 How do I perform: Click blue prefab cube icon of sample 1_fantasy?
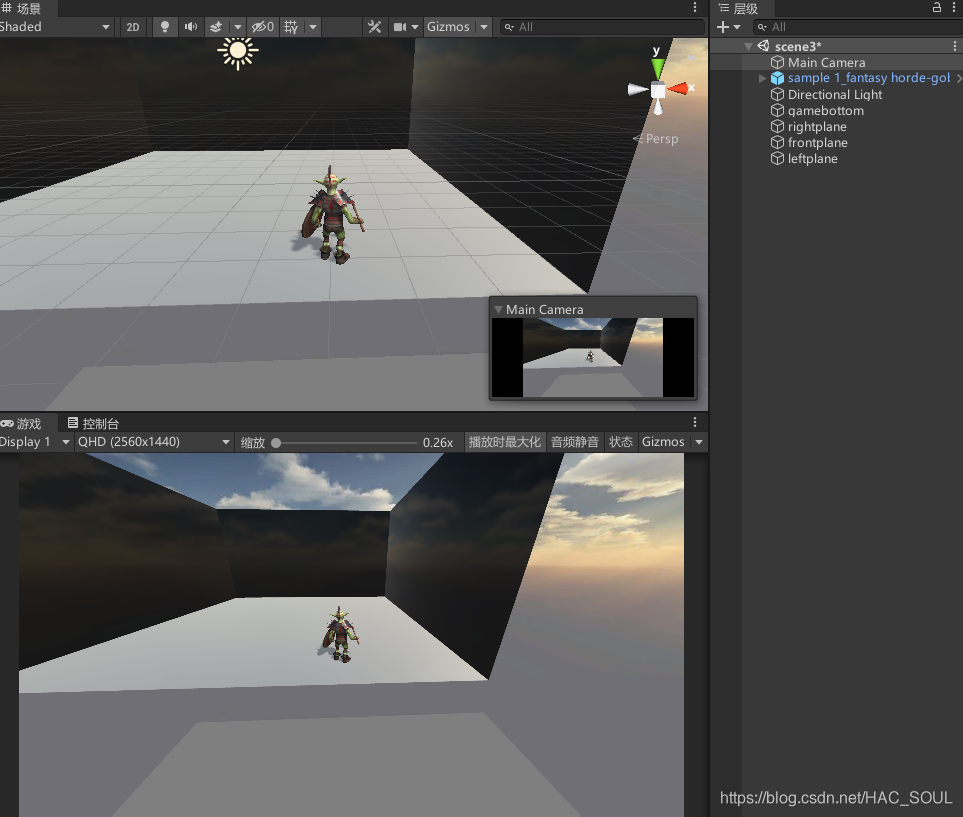pos(778,78)
